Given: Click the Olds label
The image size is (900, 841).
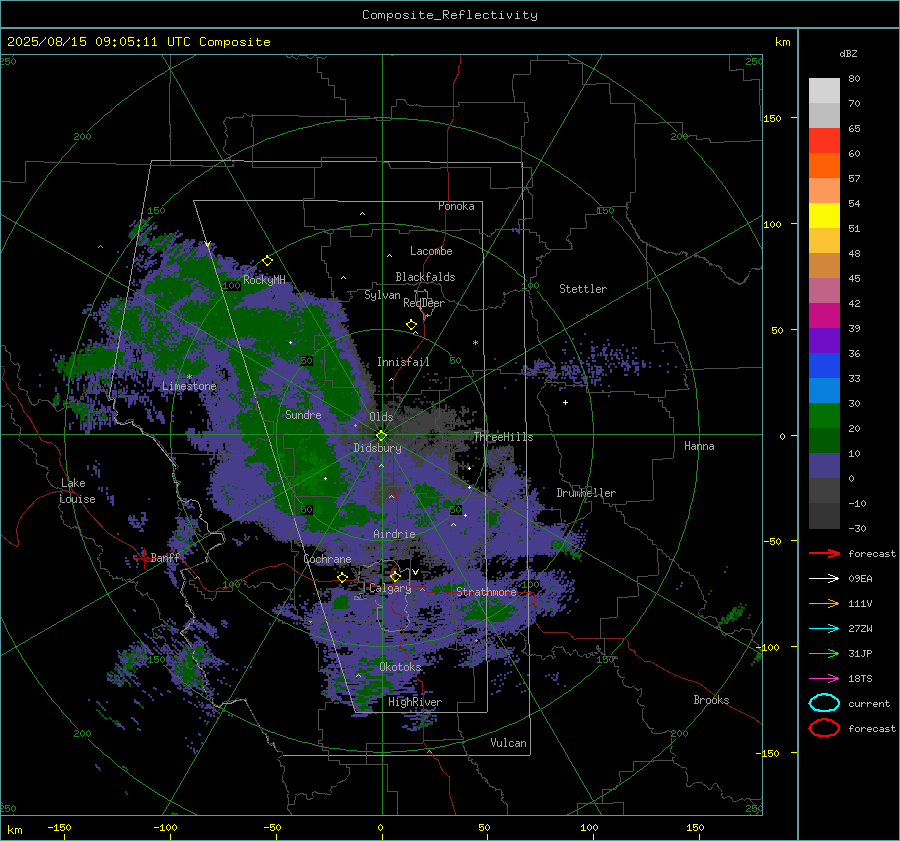Looking at the screenshot, I should tap(381, 416).
